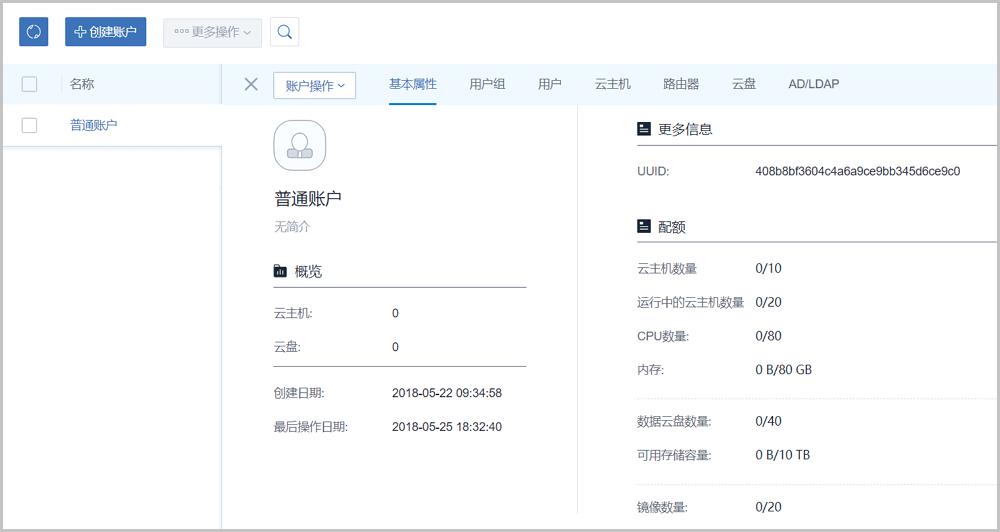Open the 云主机 tab
The width and height of the screenshot is (1000, 532).
pyautogui.click(x=612, y=84)
